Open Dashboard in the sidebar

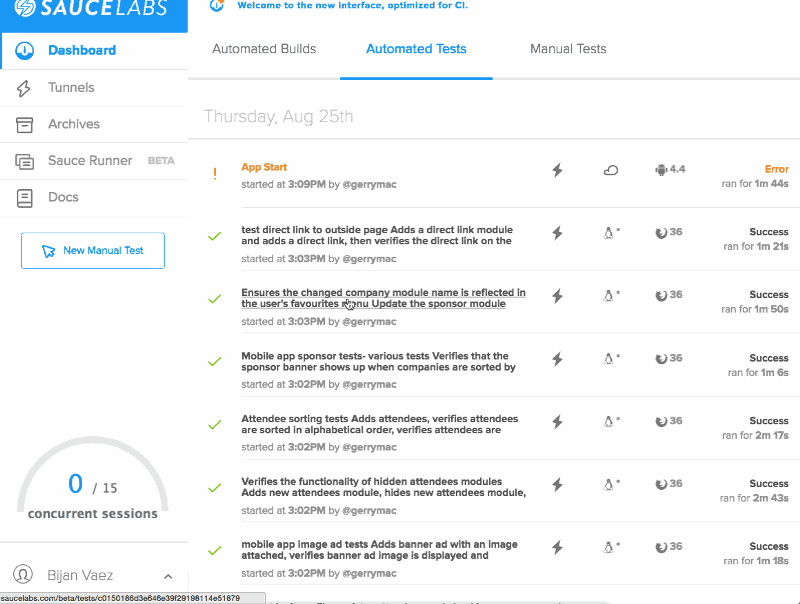81,50
